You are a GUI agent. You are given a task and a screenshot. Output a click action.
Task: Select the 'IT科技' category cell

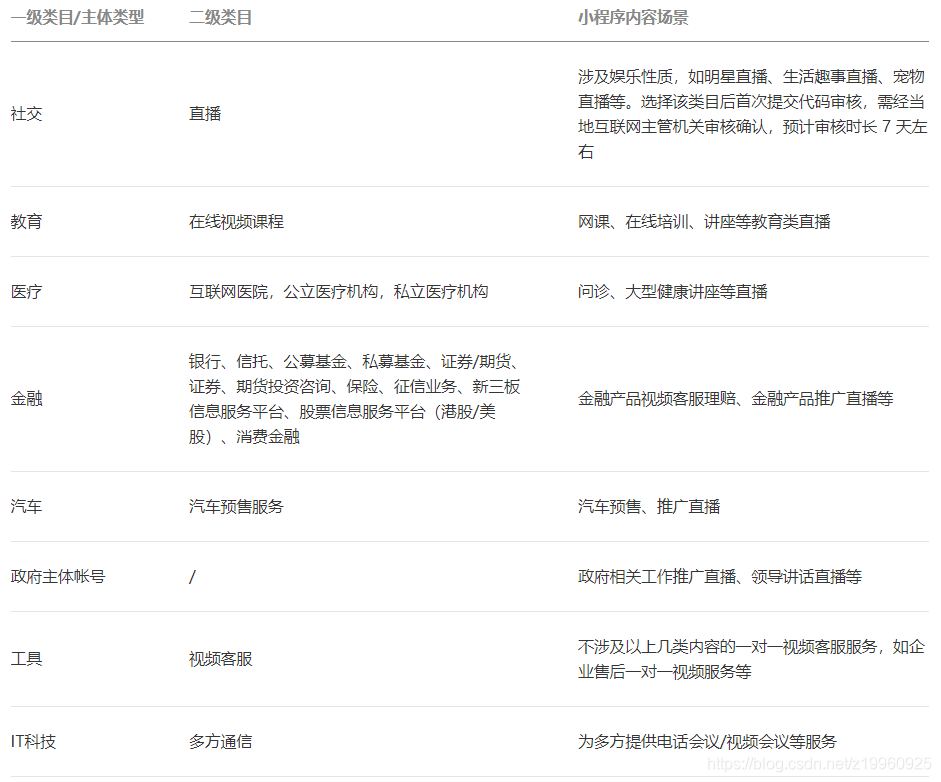(33, 742)
